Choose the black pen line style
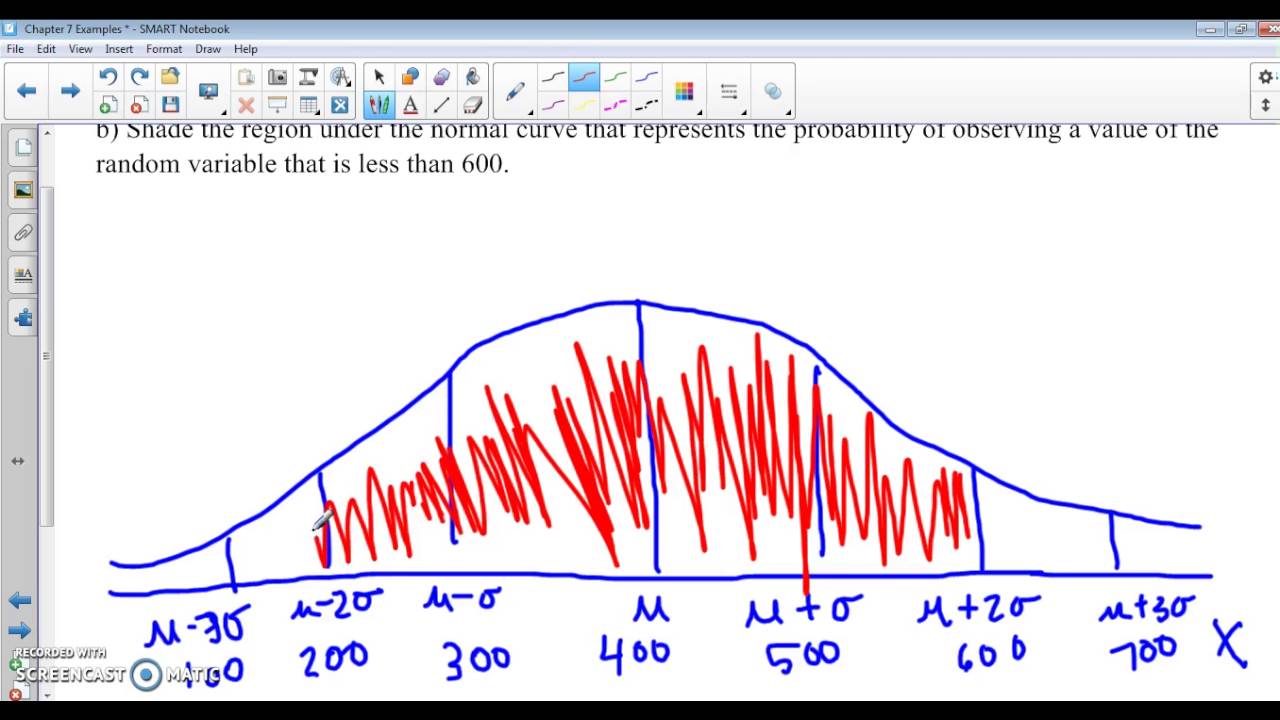Viewport: 1280px width, 720px height. click(x=553, y=77)
